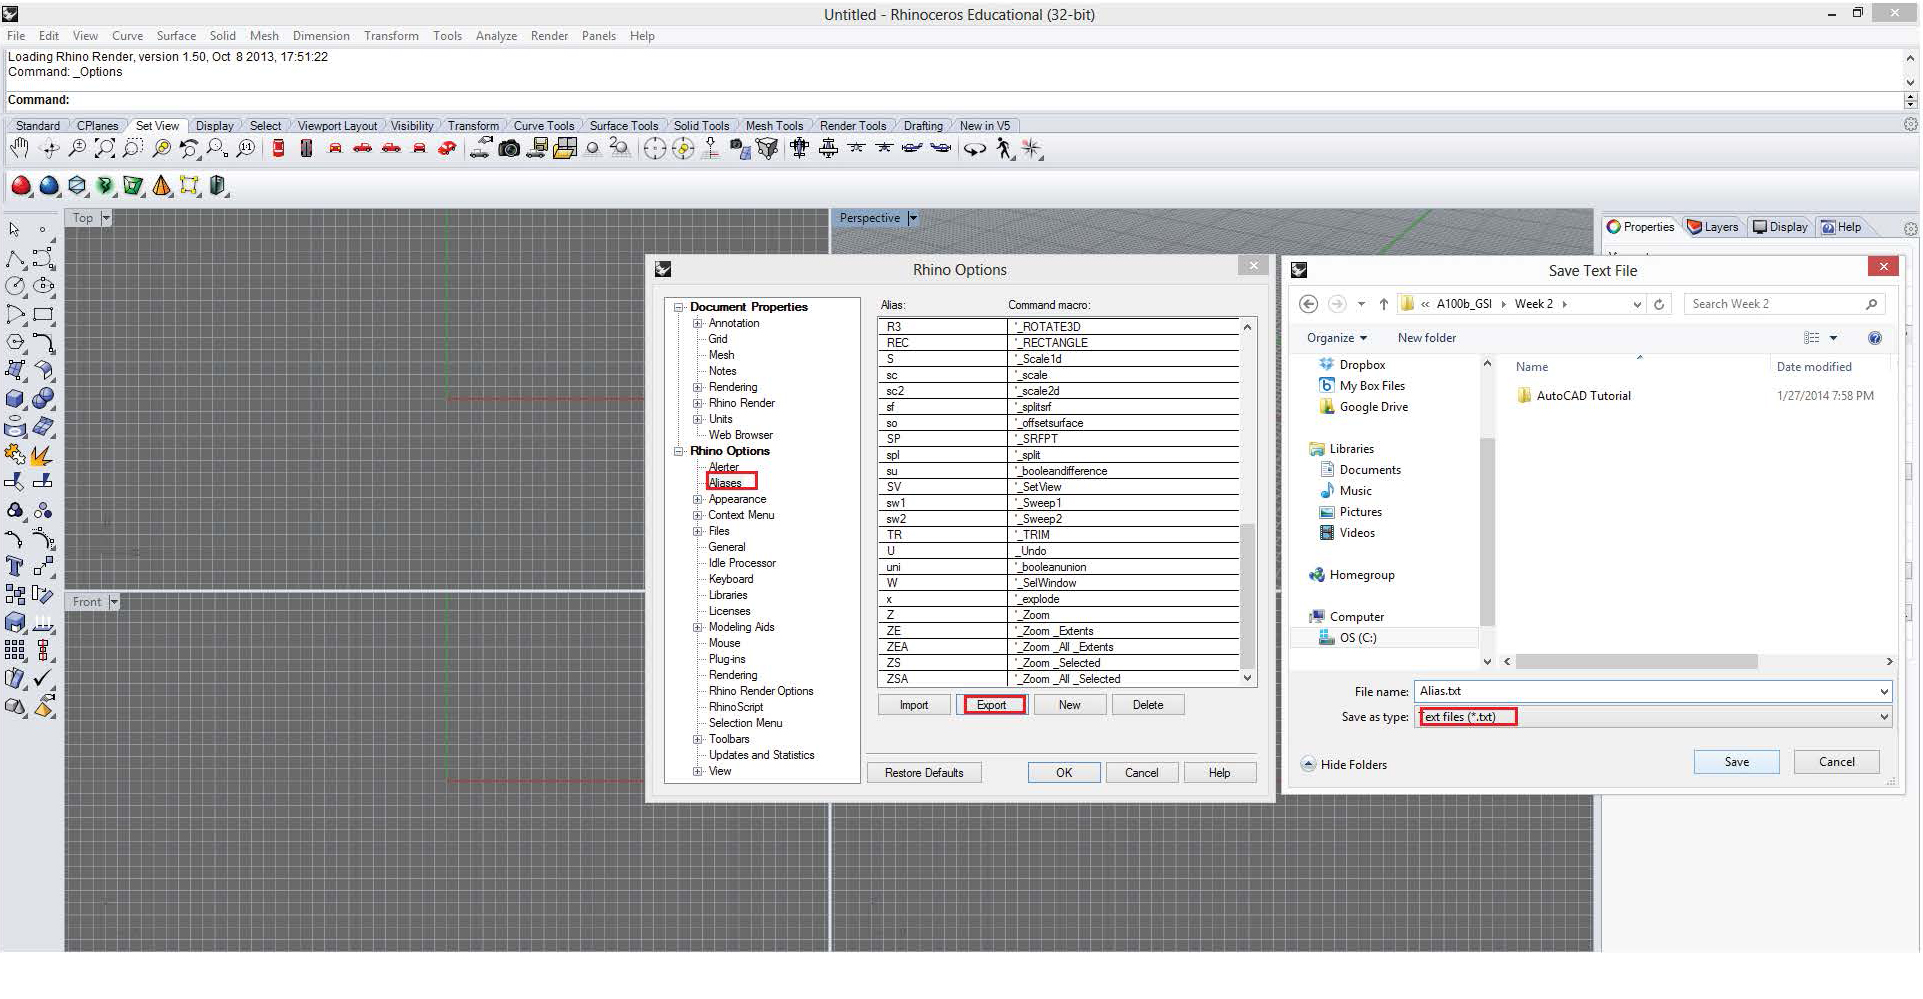
Task: Click the walking figure walkabout icon
Action: coord(1004,149)
